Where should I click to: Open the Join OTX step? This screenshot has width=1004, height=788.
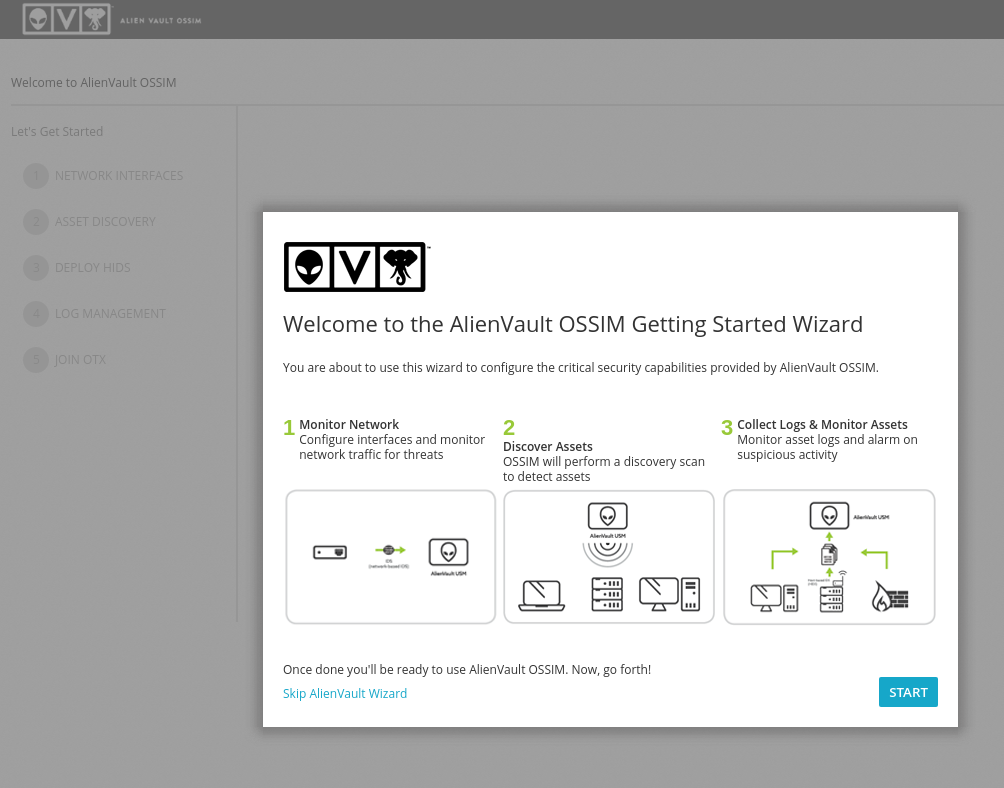[x=80, y=360]
